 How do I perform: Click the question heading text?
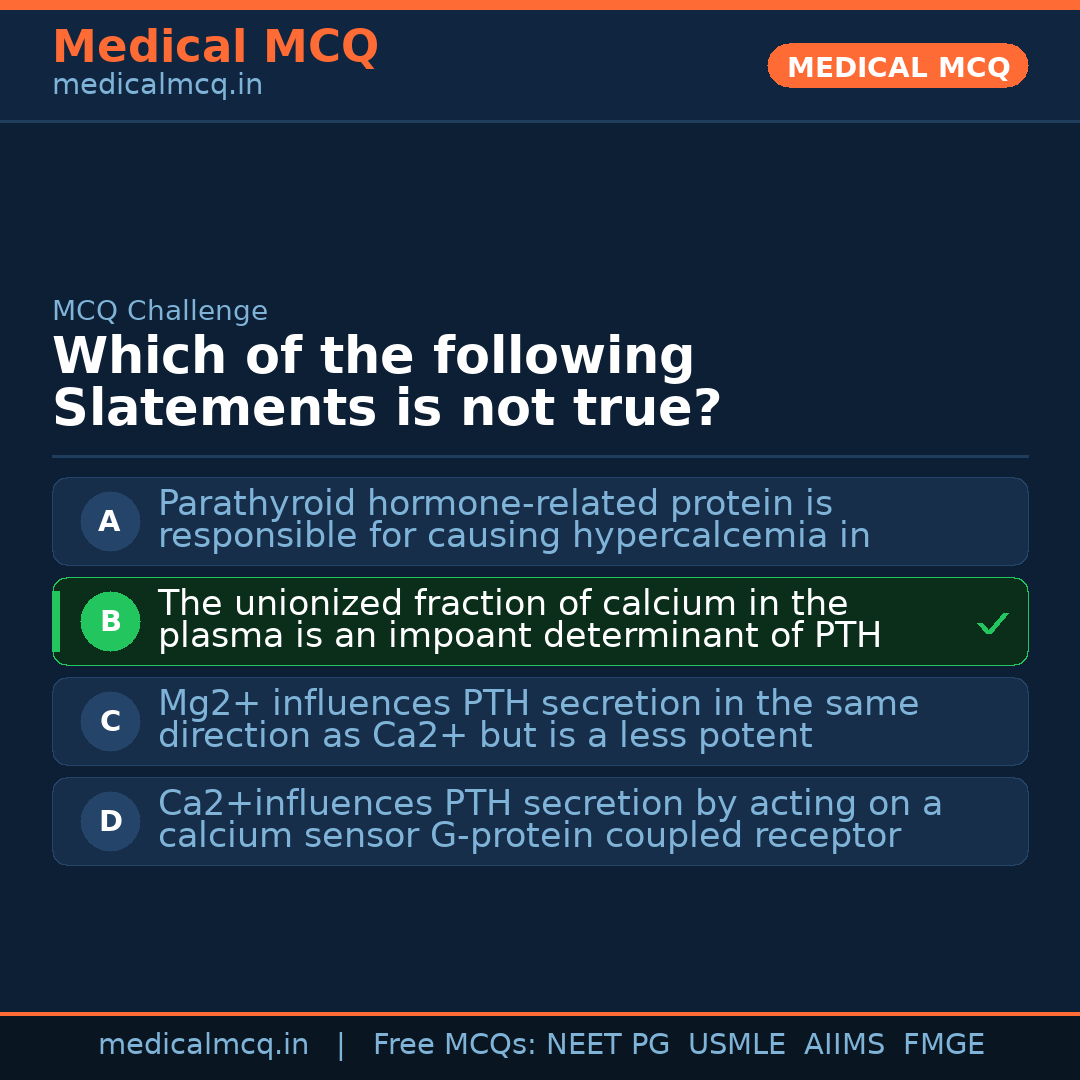[386, 382]
